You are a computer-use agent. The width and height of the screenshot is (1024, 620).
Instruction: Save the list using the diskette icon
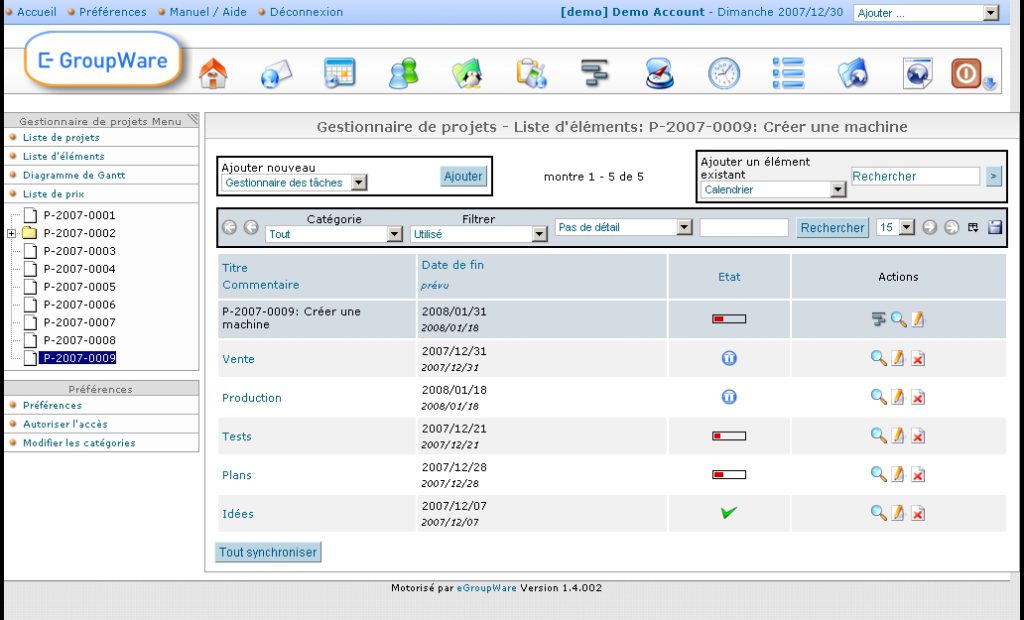point(993,227)
